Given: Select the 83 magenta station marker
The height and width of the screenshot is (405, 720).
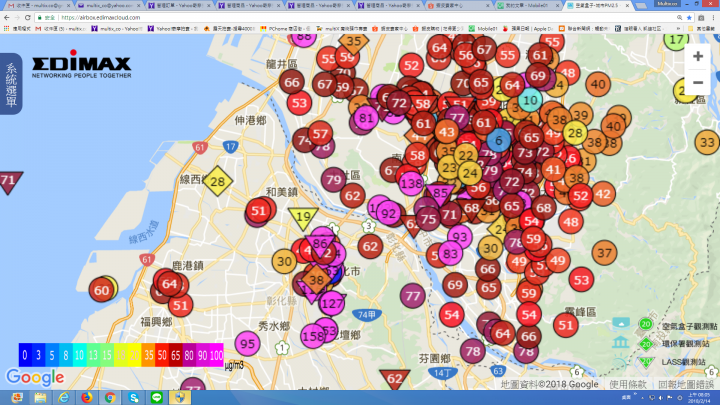Looking at the screenshot, I should (x=450, y=253).
